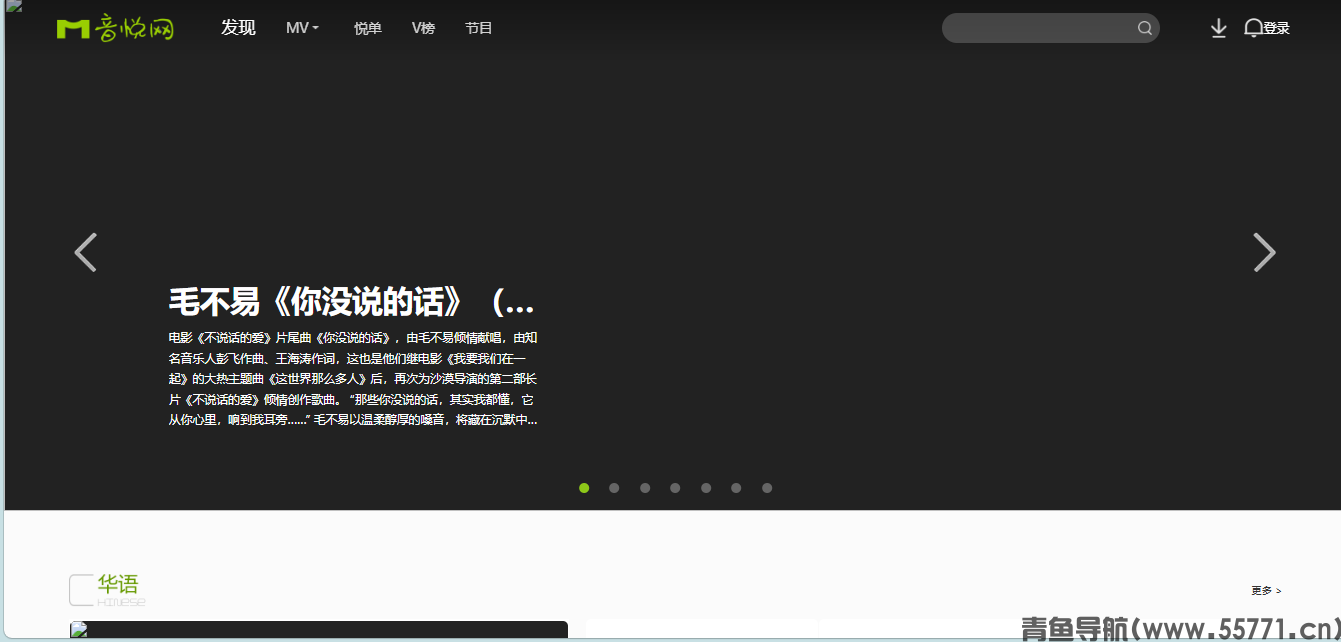Click the magnifier search icon
This screenshot has height=642, width=1341.
pyautogui.click(x=1145, y=28)
